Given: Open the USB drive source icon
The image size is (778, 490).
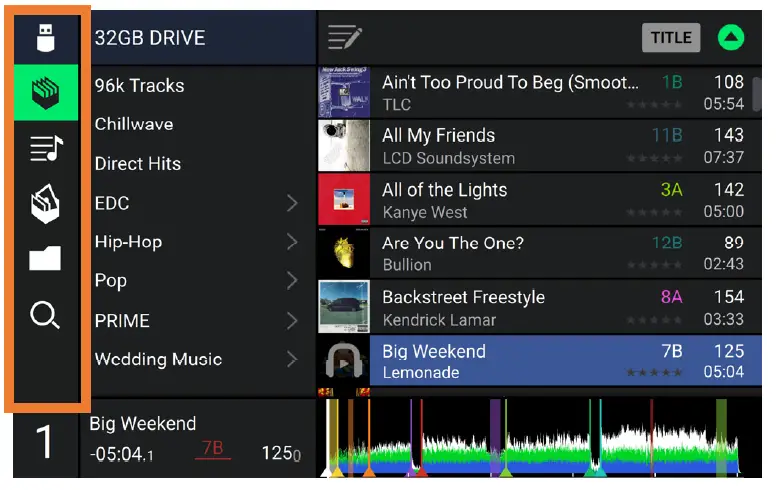Looking at the screenshot, I should 46,38.
